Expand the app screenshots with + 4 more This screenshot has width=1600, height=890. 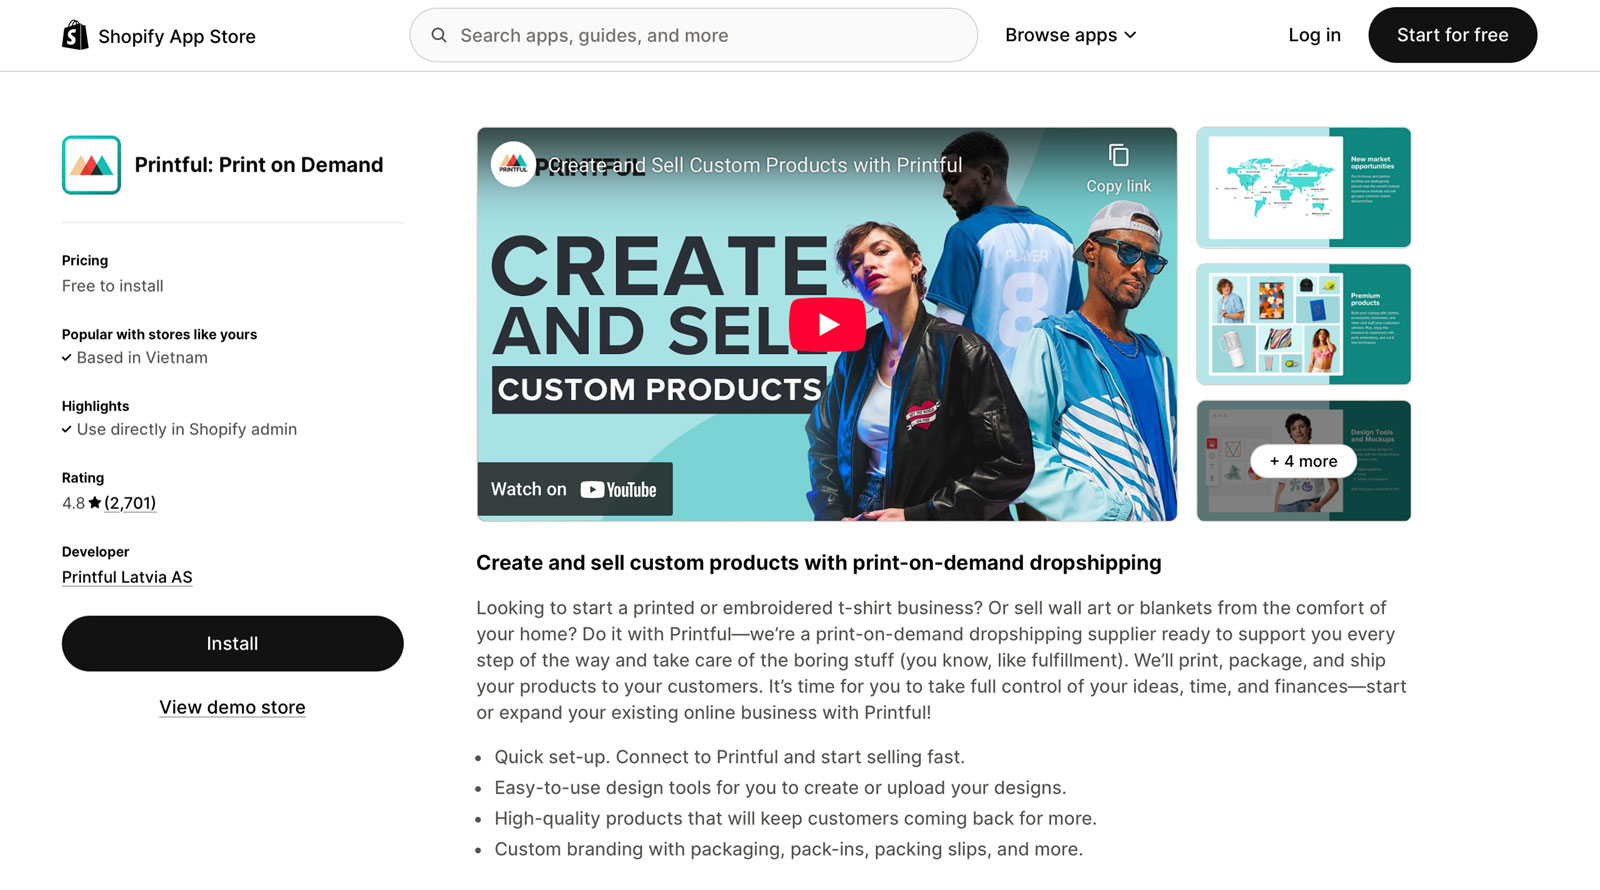1303,461
